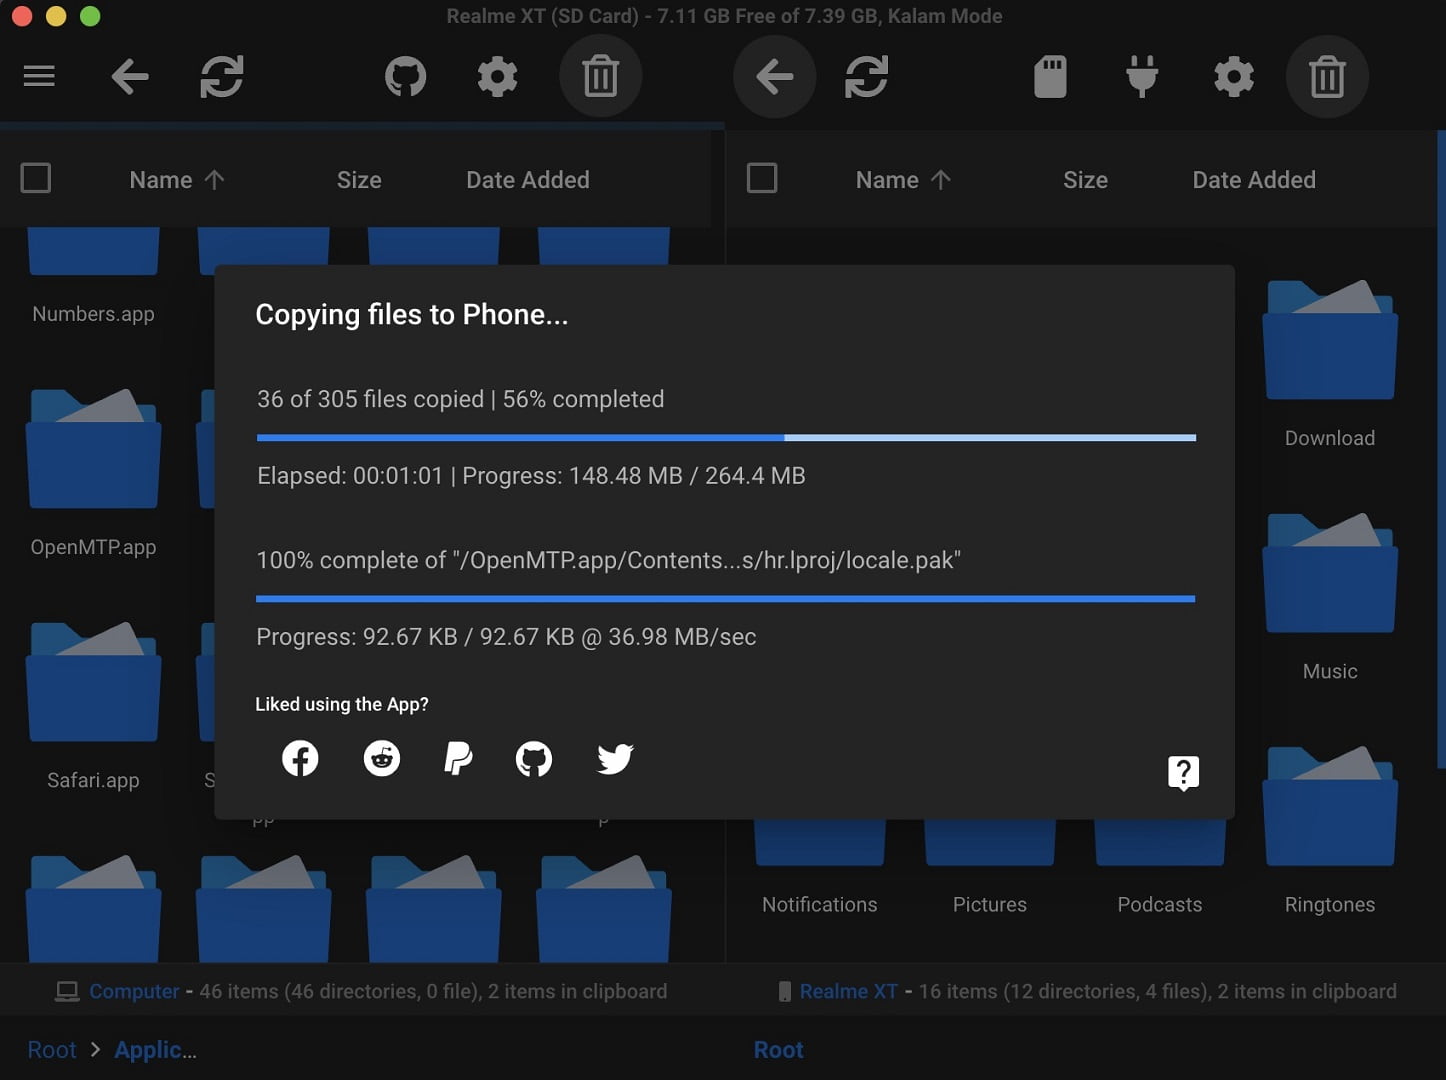Screen dimensions: 1446x1080
Task: Open settings gear in the left toolbar
Action: coord(497,76)
